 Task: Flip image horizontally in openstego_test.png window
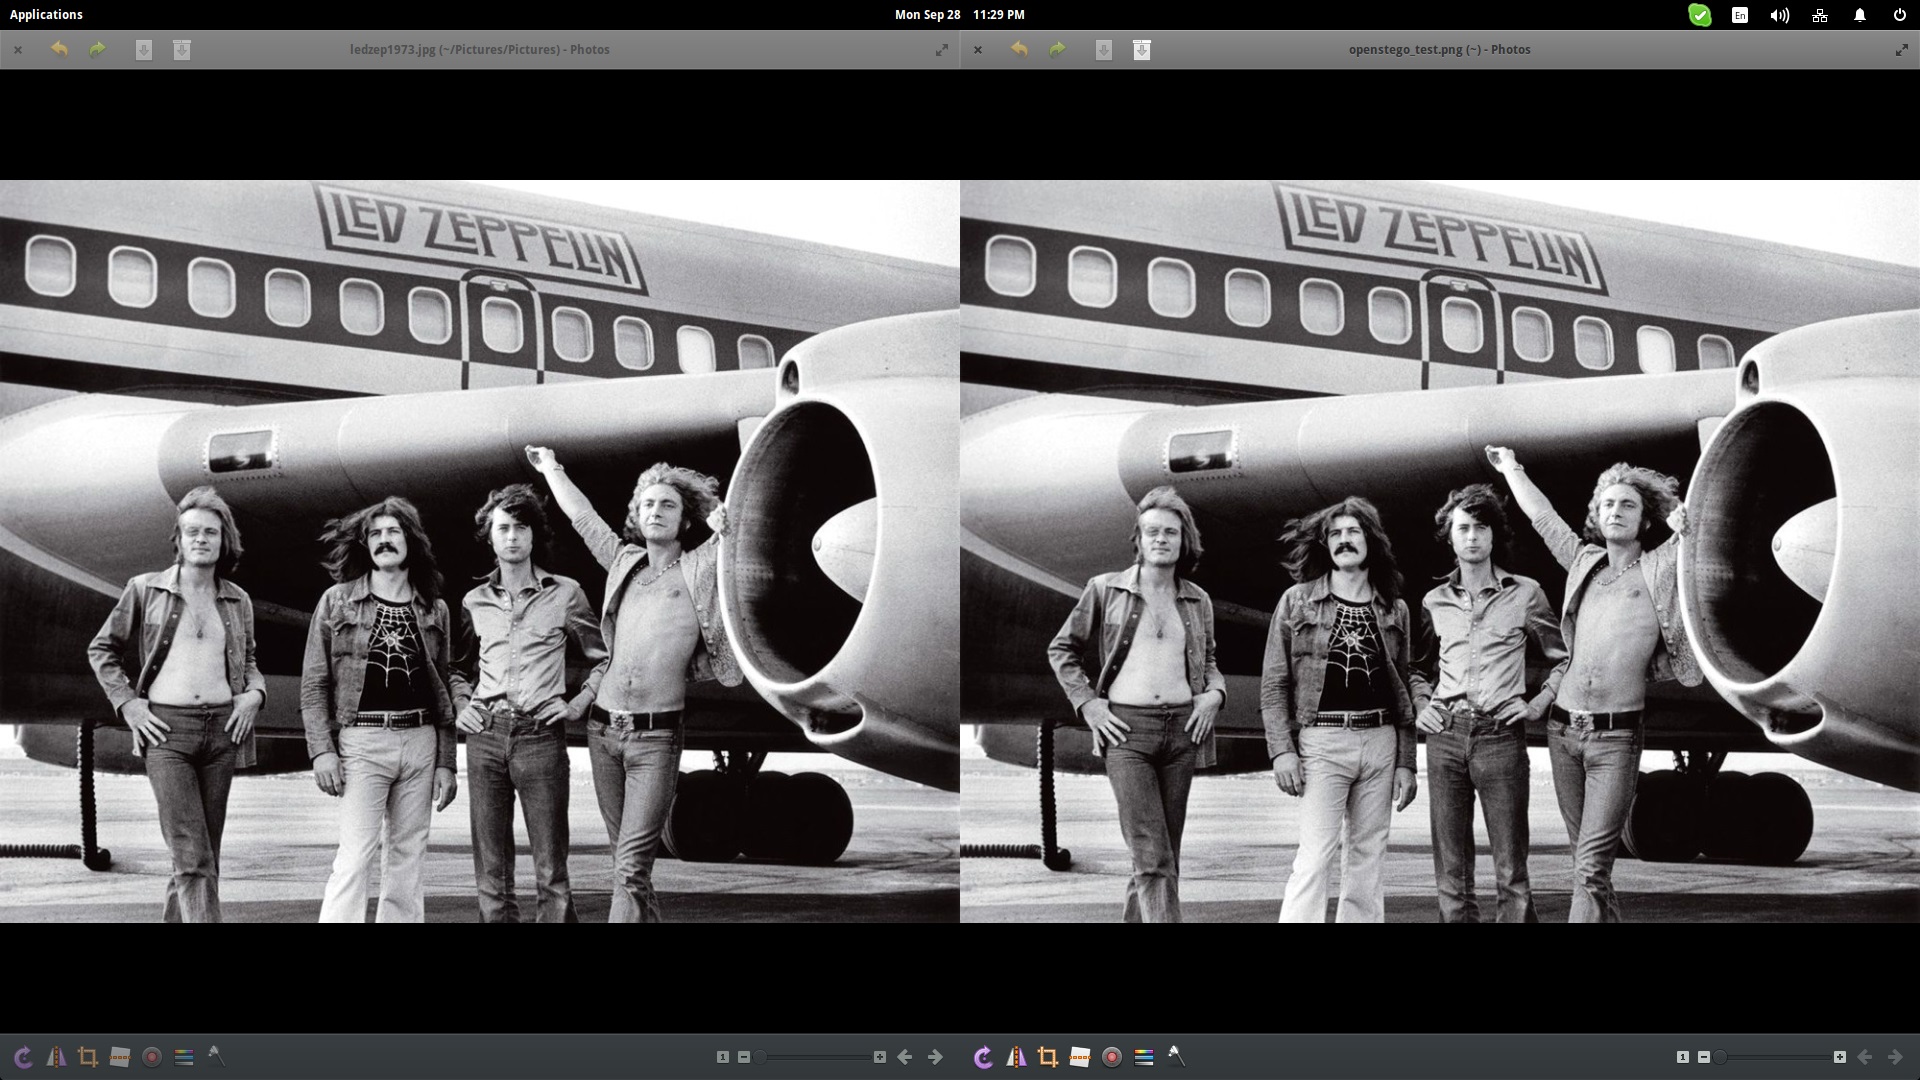[1016, 1057]
